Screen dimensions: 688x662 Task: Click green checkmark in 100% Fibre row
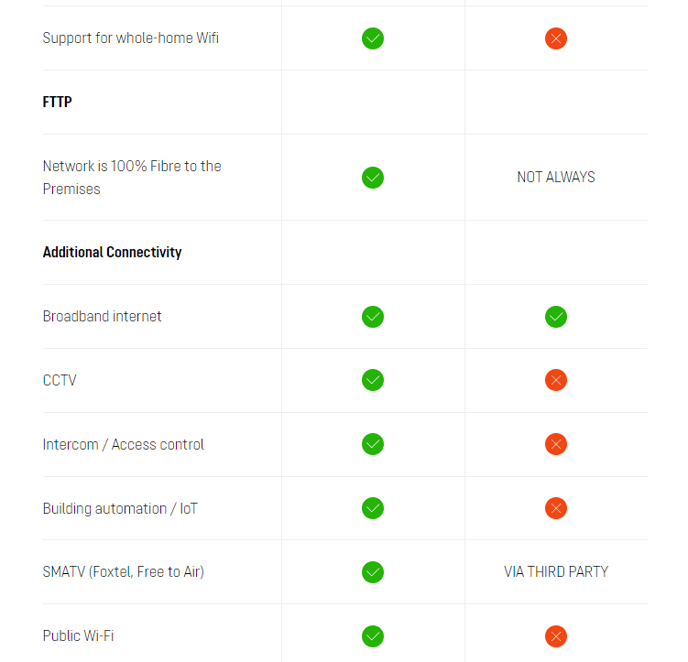[373, 178]
